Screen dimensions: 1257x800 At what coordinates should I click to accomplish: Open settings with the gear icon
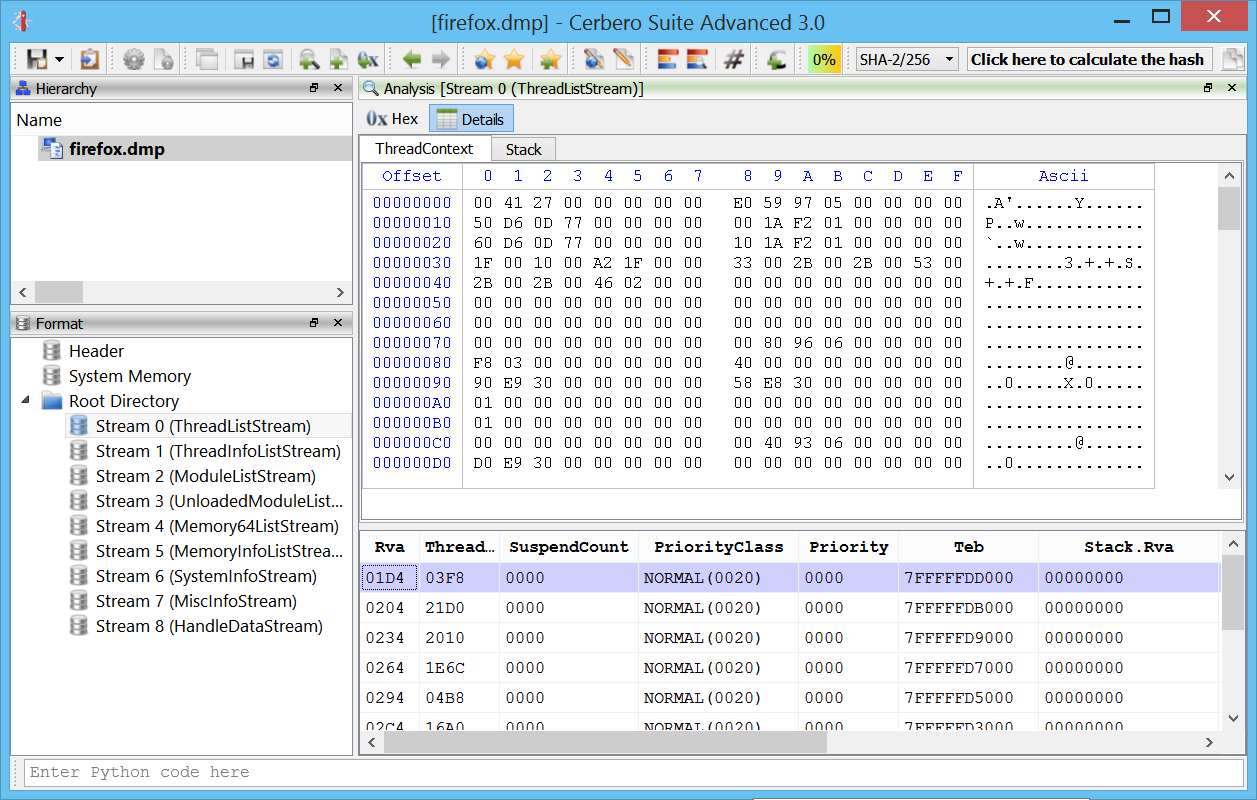[x=134, y=59]
